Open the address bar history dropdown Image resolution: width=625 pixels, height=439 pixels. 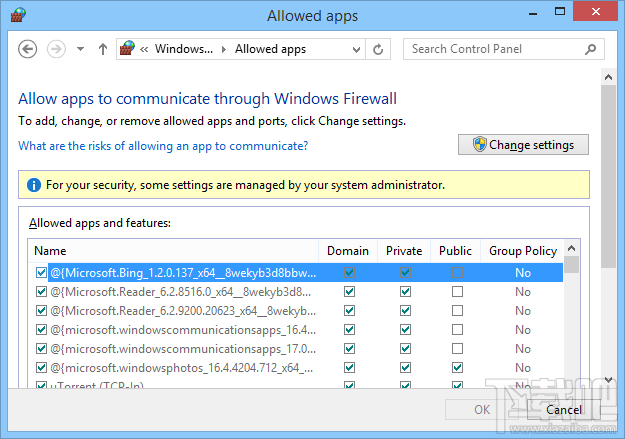tap(356, 49)
